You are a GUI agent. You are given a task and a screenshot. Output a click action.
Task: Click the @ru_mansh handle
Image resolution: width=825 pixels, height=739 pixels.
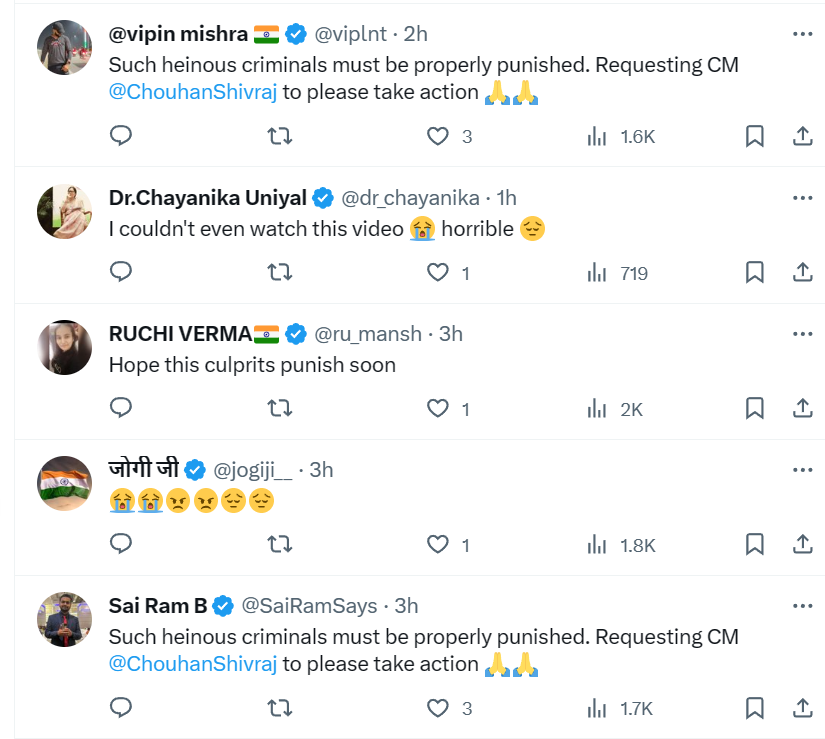click(368, 334)
